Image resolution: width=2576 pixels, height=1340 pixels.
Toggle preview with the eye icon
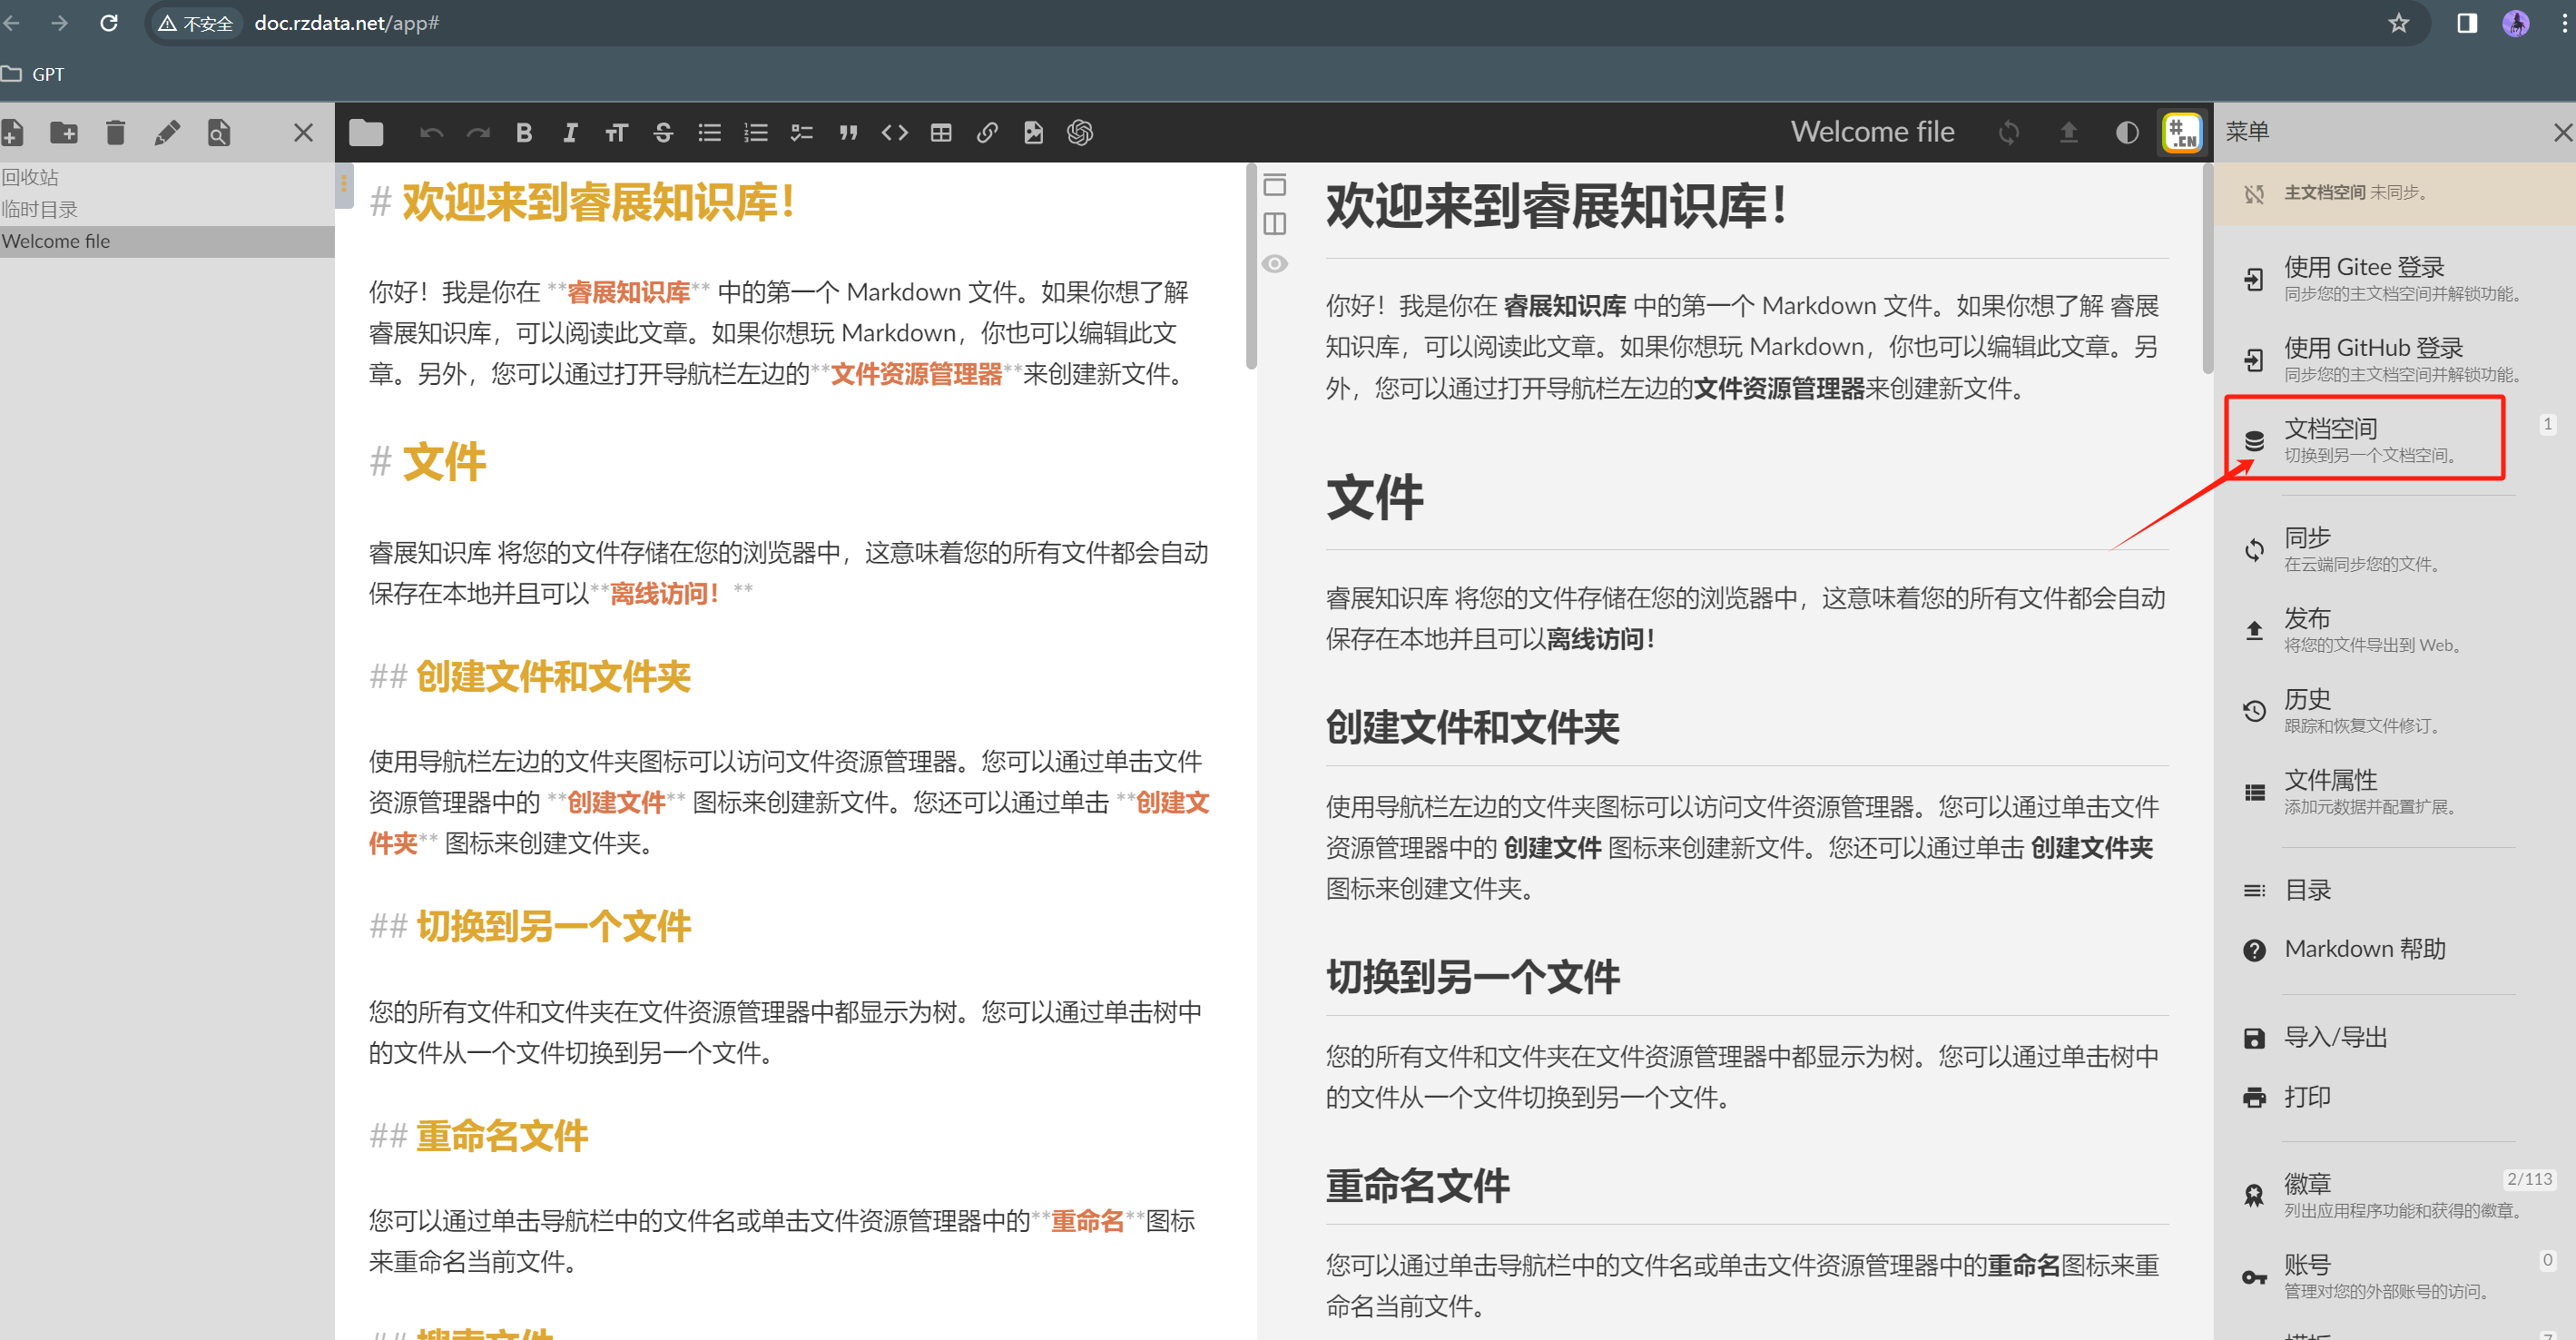[1275, 263]
